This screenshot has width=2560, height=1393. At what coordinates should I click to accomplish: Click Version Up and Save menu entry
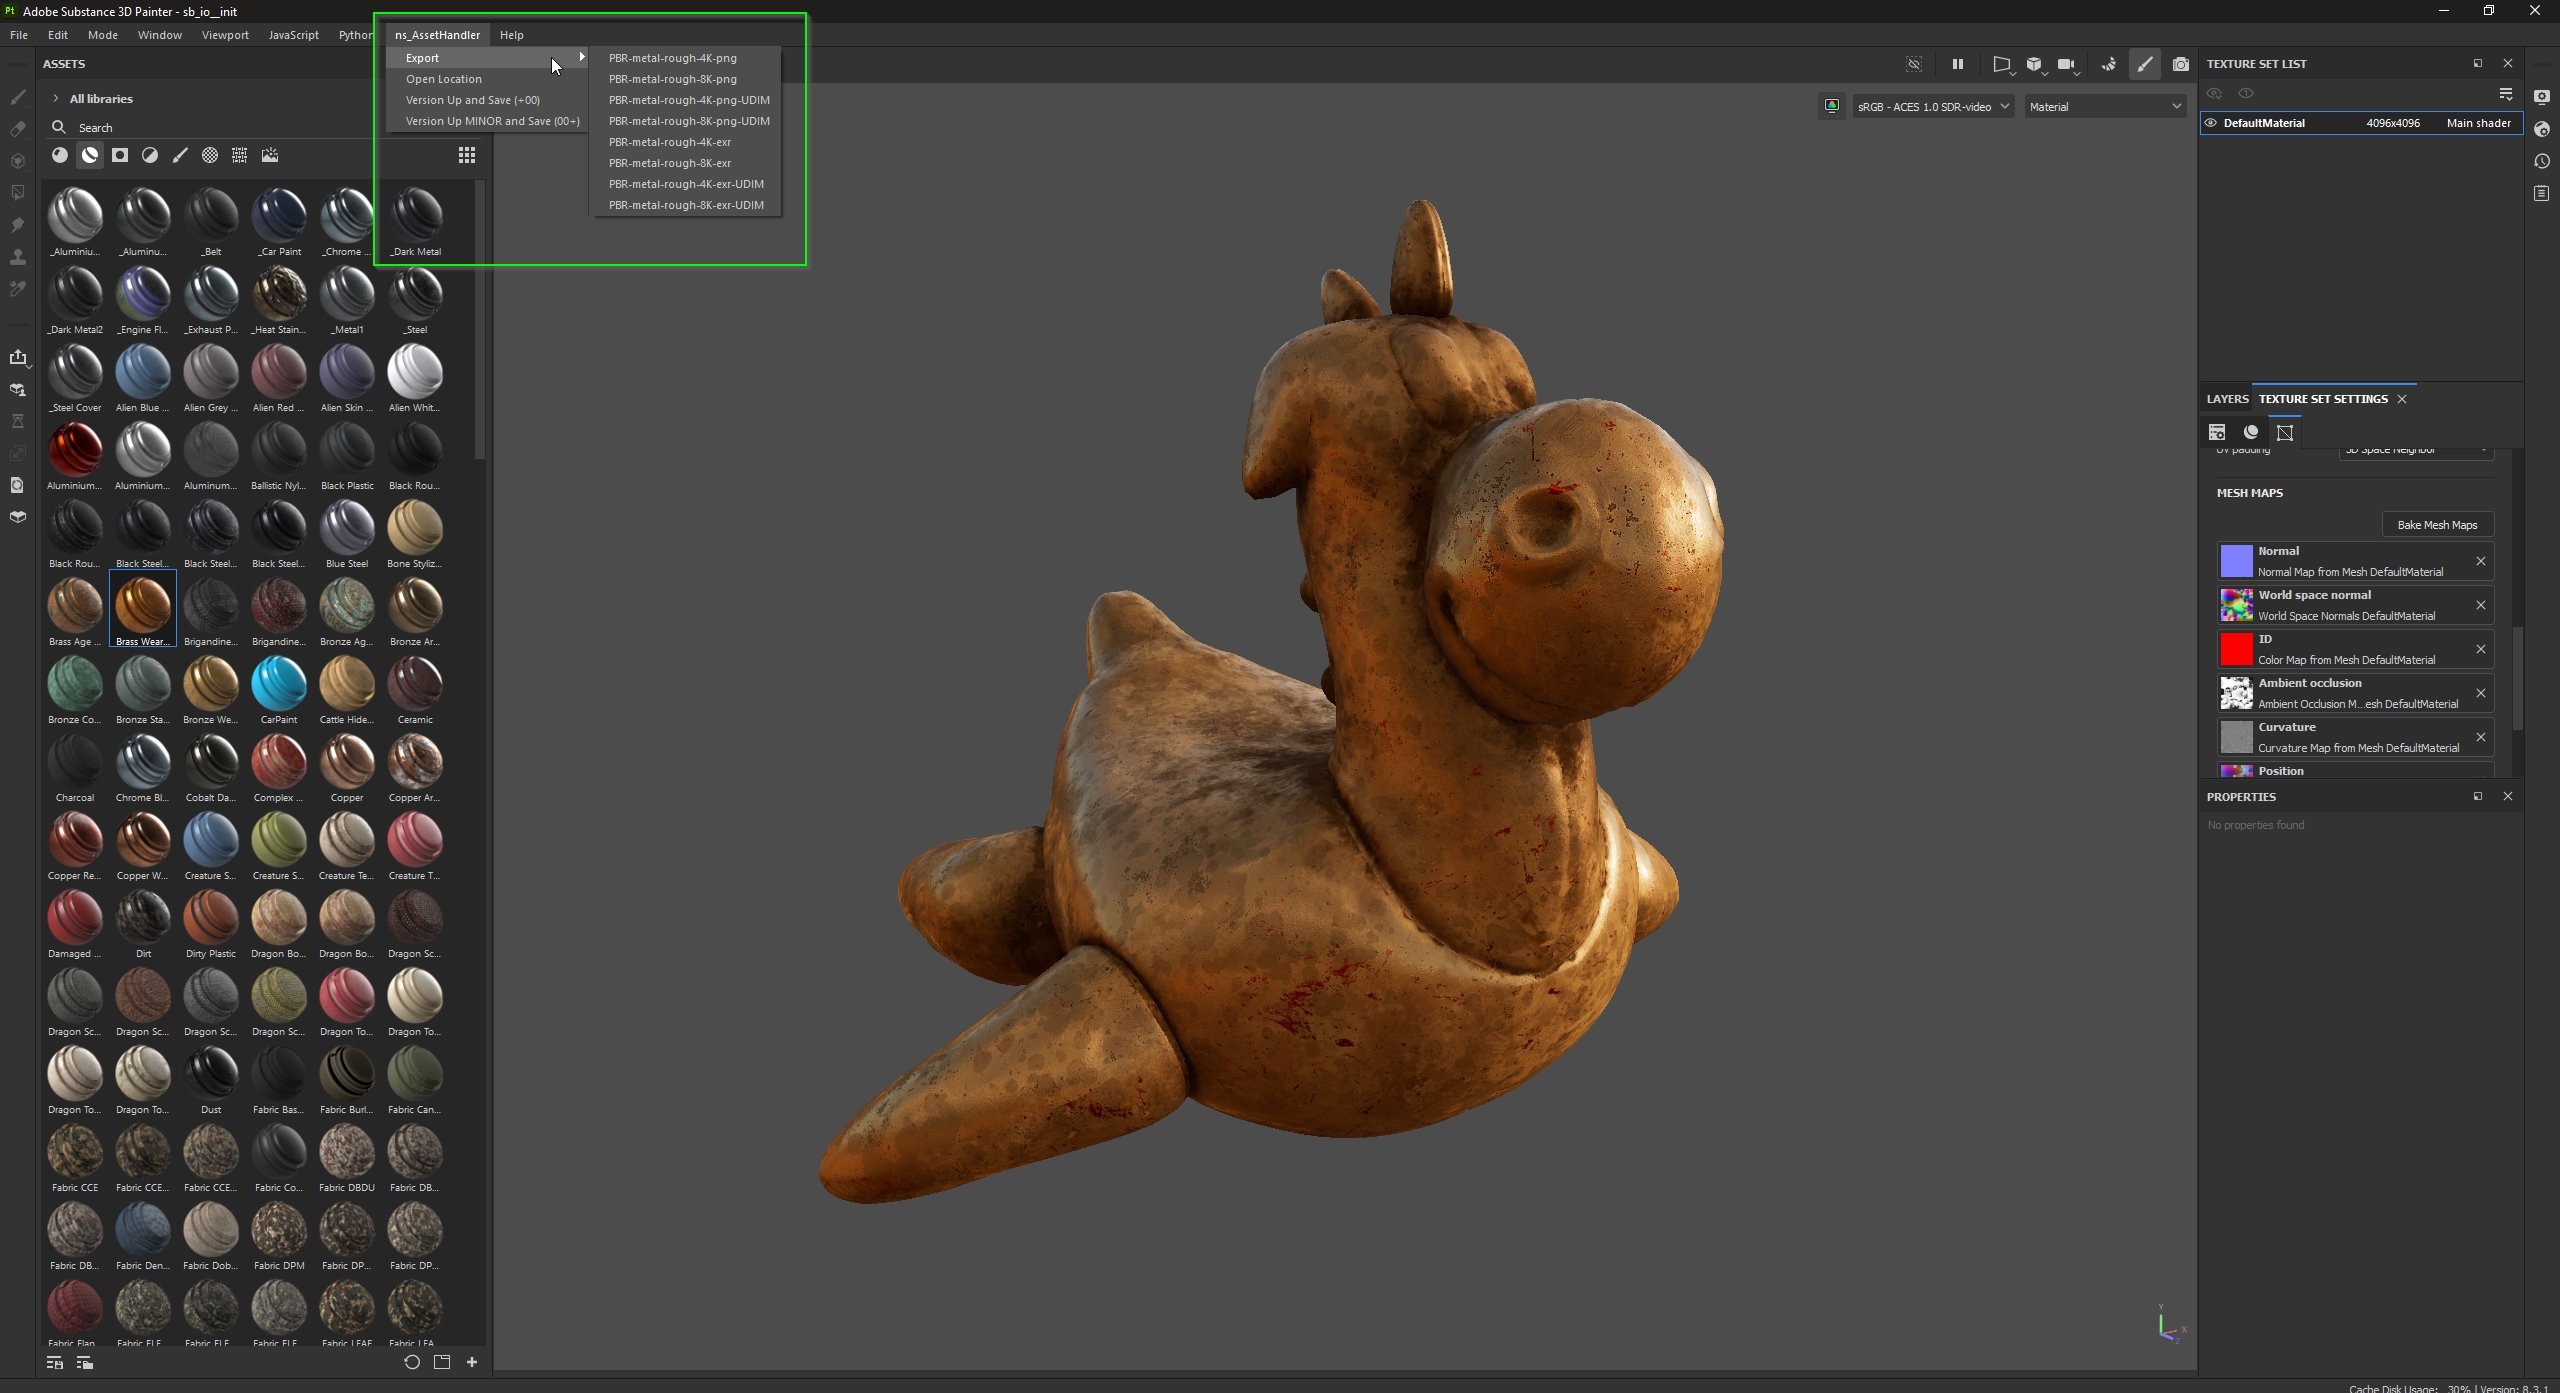click(x=472, y=100)
